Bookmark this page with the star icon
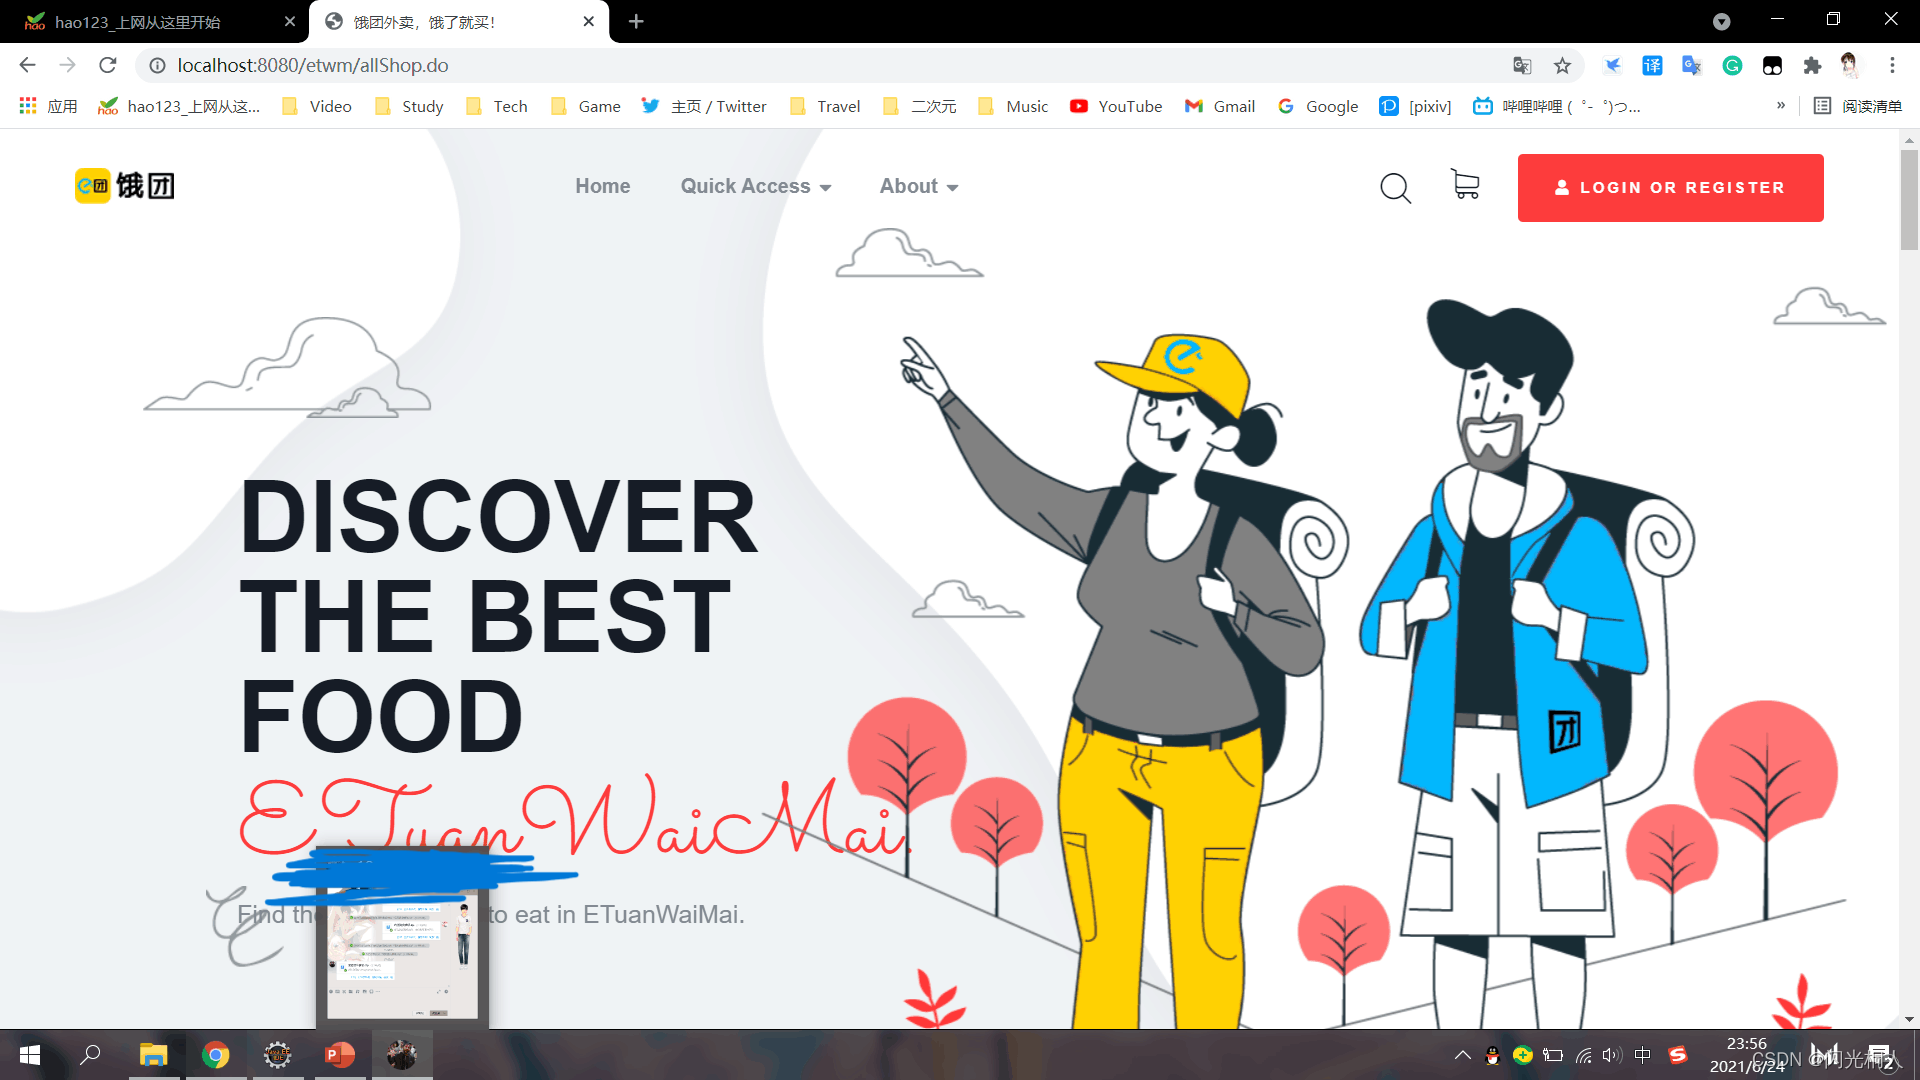Viewport: 1920px width, 1080px height. point(1562,66)
